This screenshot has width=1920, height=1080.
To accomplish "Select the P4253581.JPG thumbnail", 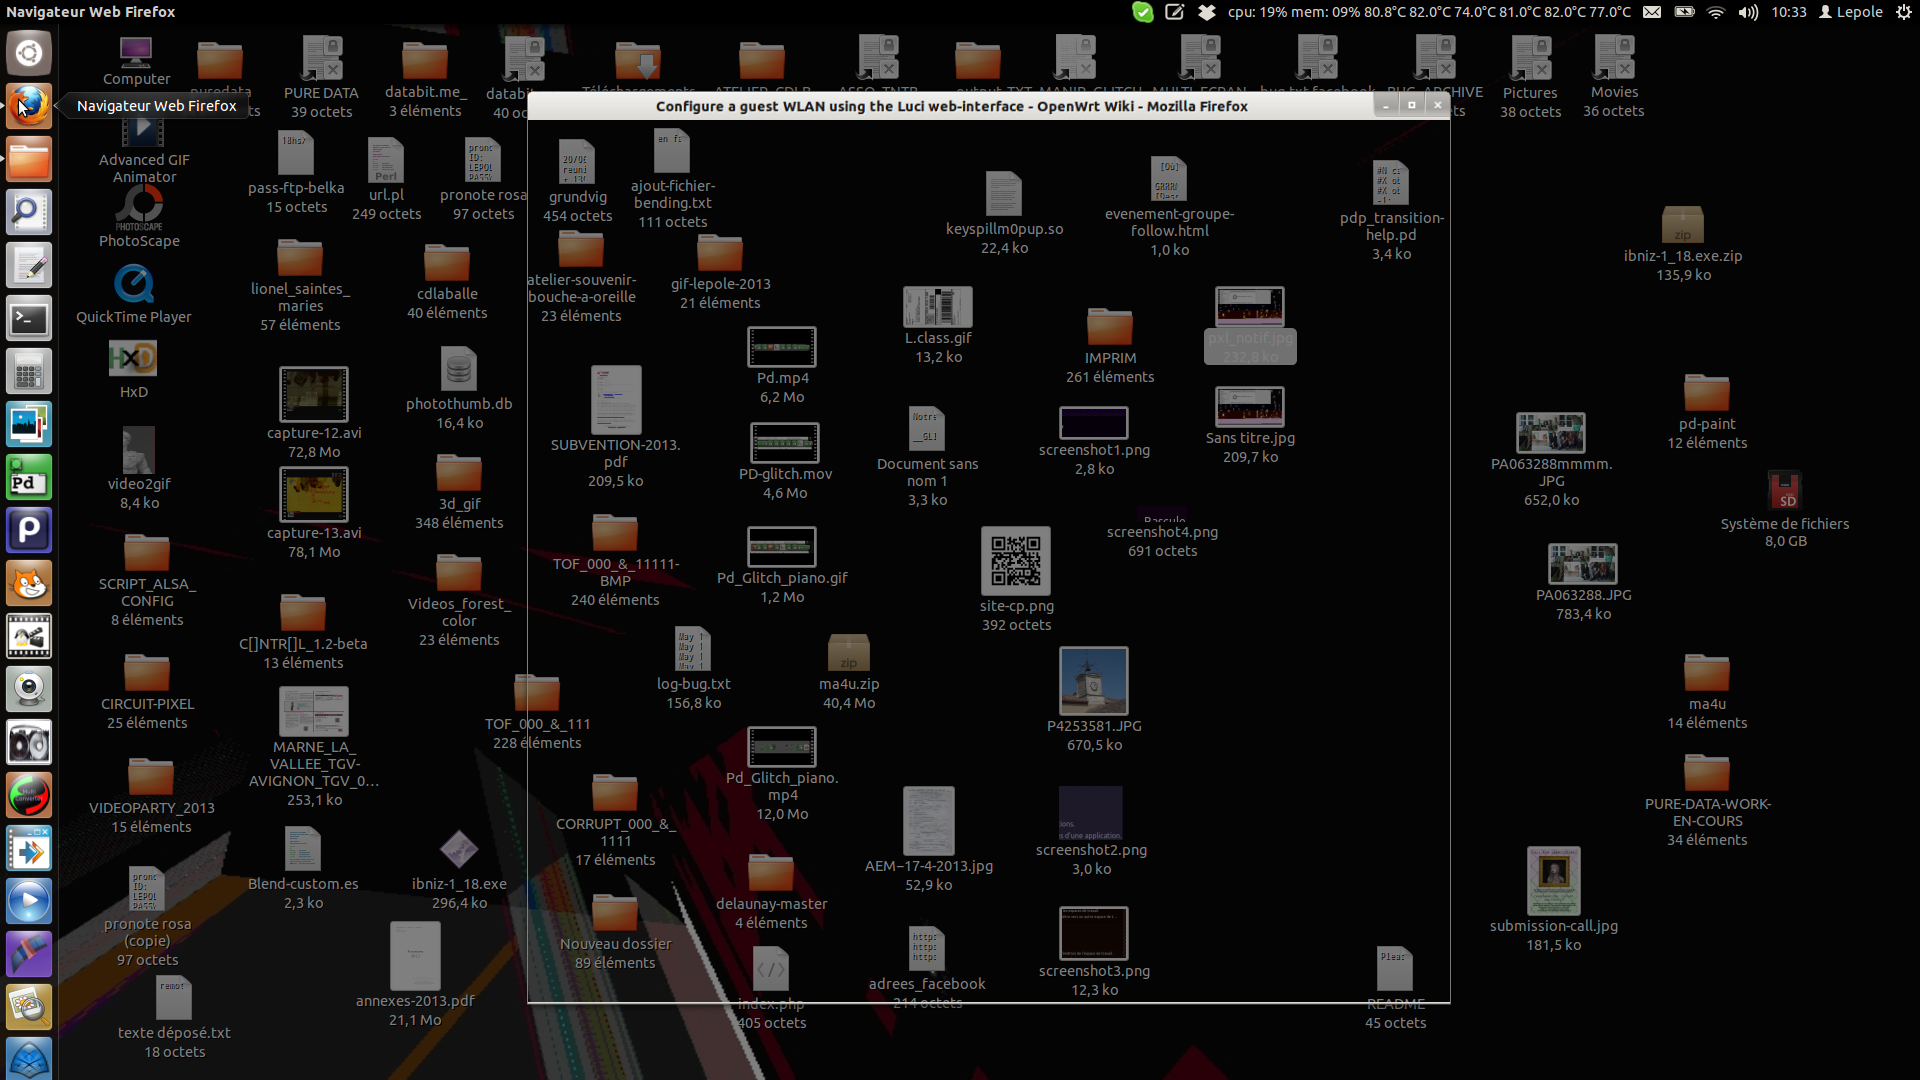I will click(1093, 681).
